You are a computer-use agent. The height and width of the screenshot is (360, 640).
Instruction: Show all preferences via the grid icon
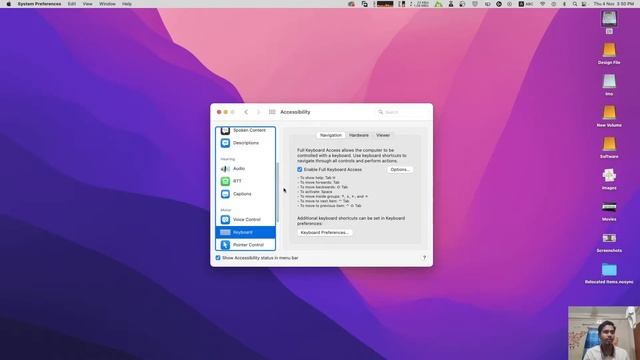pos(272,112)
